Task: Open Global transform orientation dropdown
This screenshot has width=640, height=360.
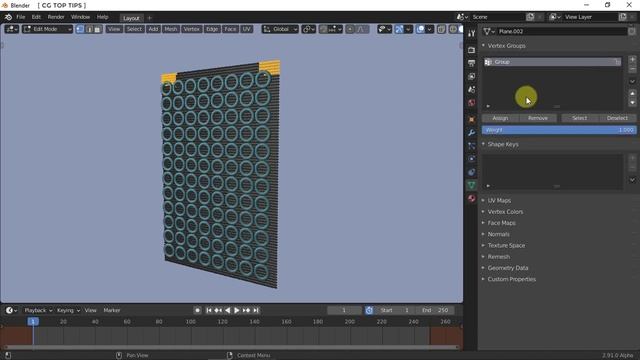Action: pos(280,29)
